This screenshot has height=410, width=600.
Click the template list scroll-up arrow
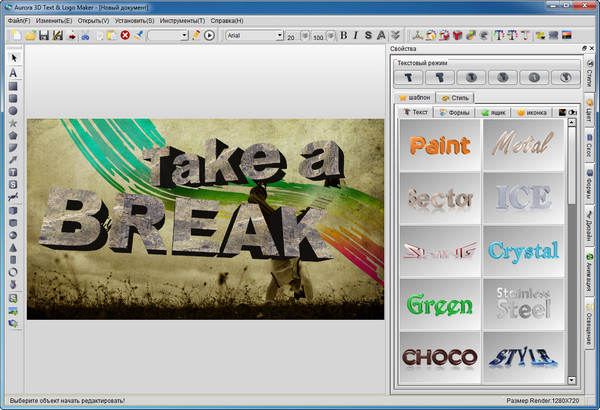[x=572, y=123]
